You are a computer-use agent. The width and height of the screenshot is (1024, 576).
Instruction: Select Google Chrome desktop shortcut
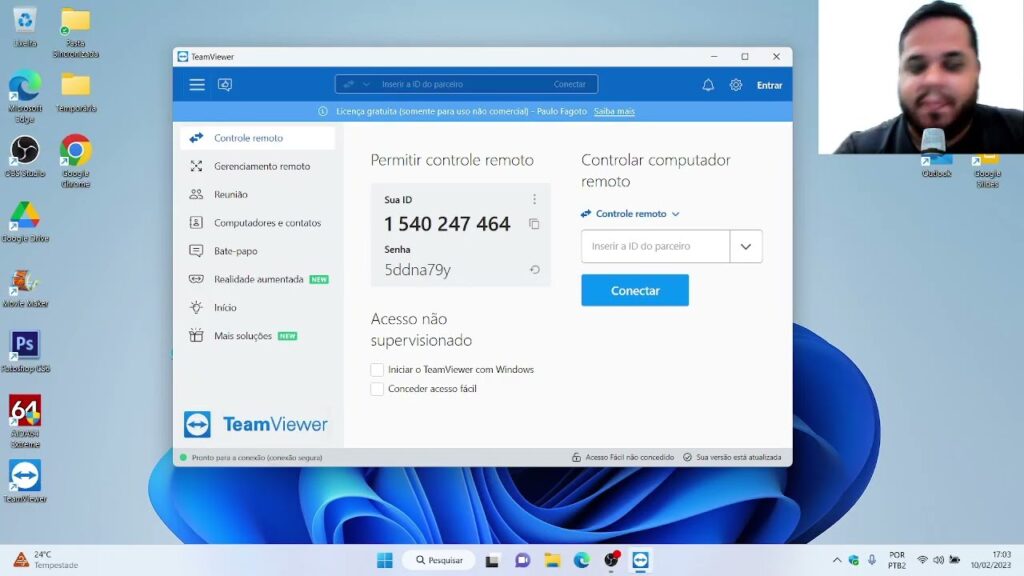click(76, 162)
